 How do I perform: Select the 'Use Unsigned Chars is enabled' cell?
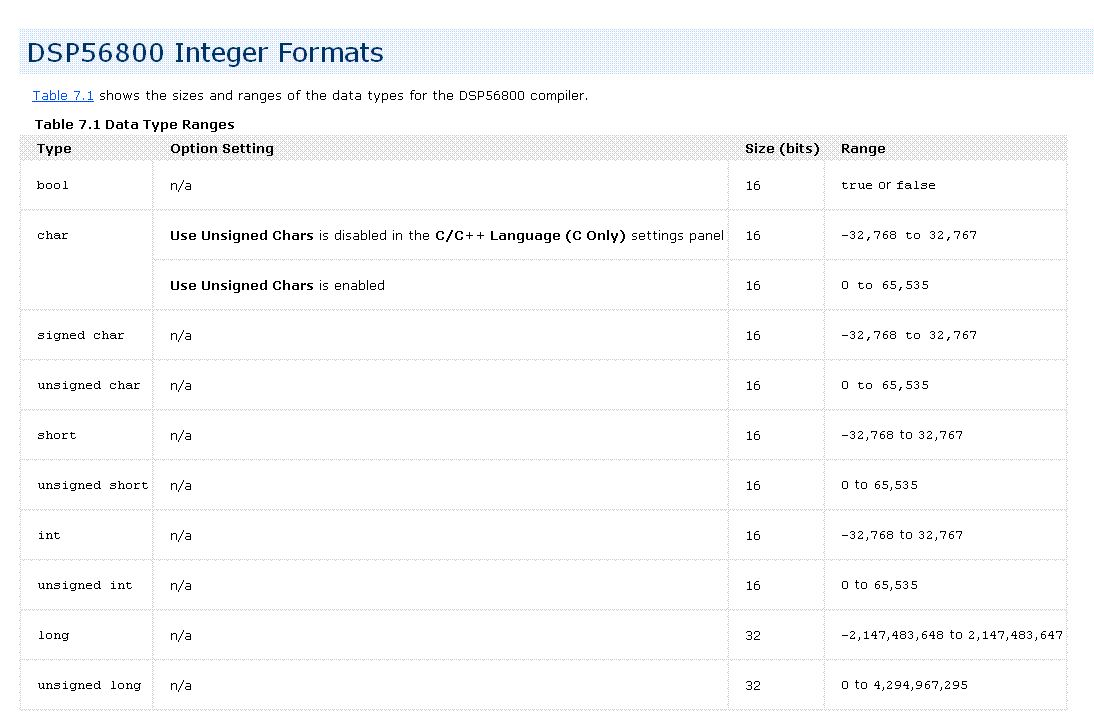click(x=277, y=285)
